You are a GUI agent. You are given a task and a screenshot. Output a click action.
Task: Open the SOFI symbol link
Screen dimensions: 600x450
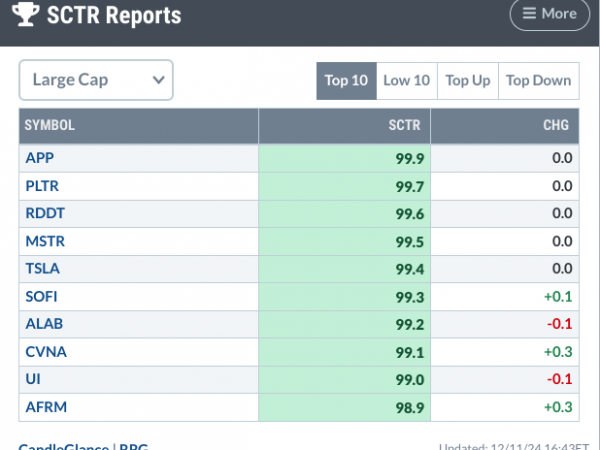[x=41, y=297]
